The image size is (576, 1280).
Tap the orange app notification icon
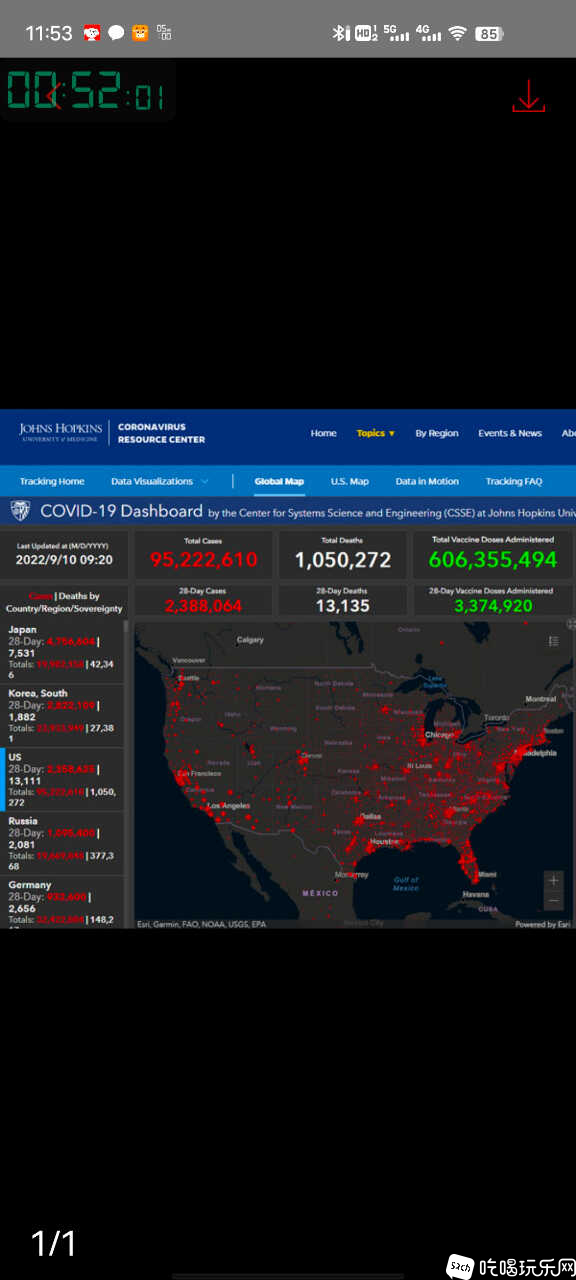click(x=140, y=33)
